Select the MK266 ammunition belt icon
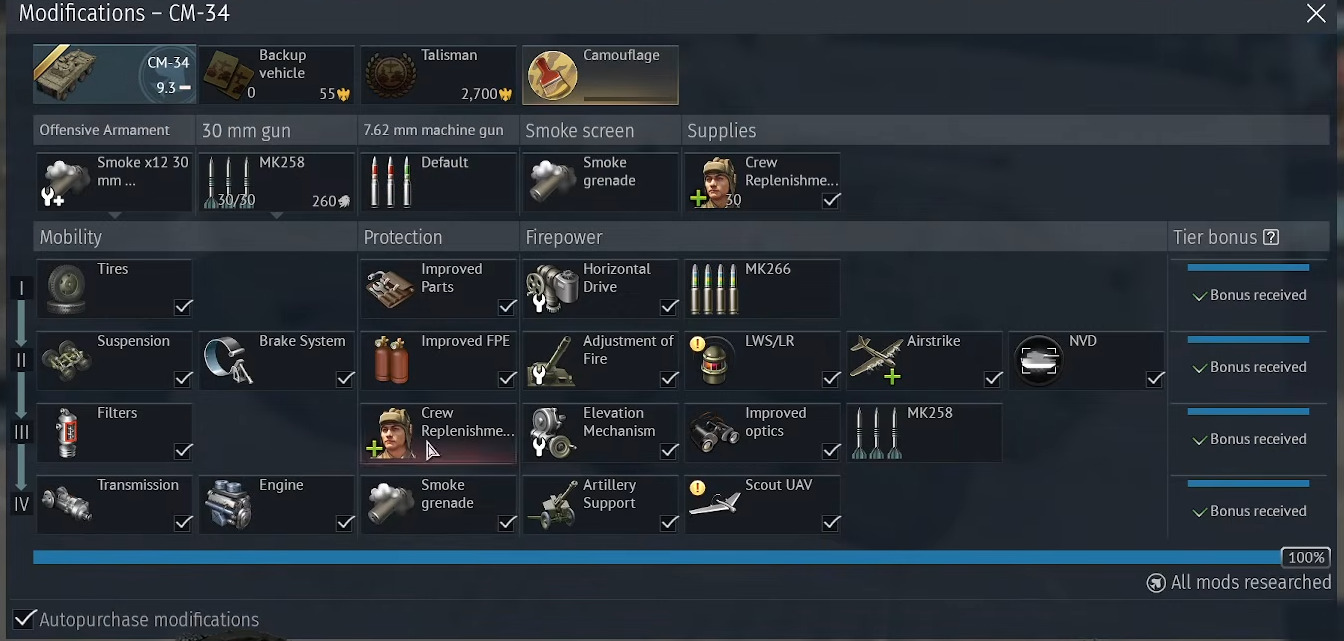Viewport: 1344px width, 641px height. click(x=714, y=290)
